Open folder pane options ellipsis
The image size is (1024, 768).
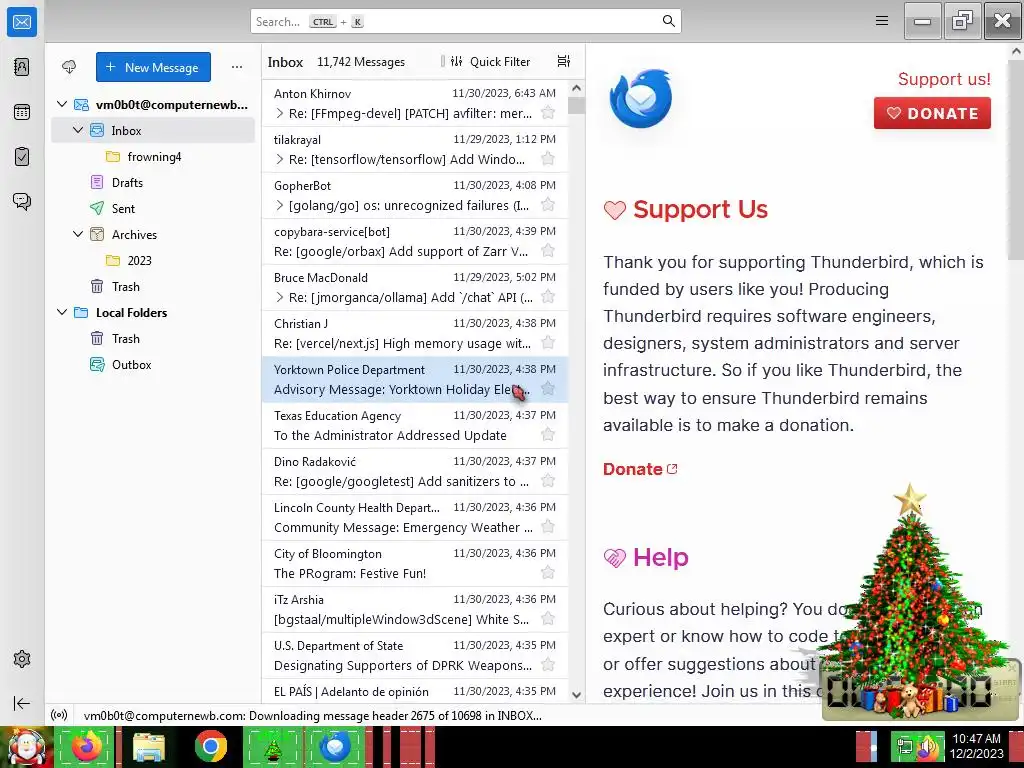237,67
